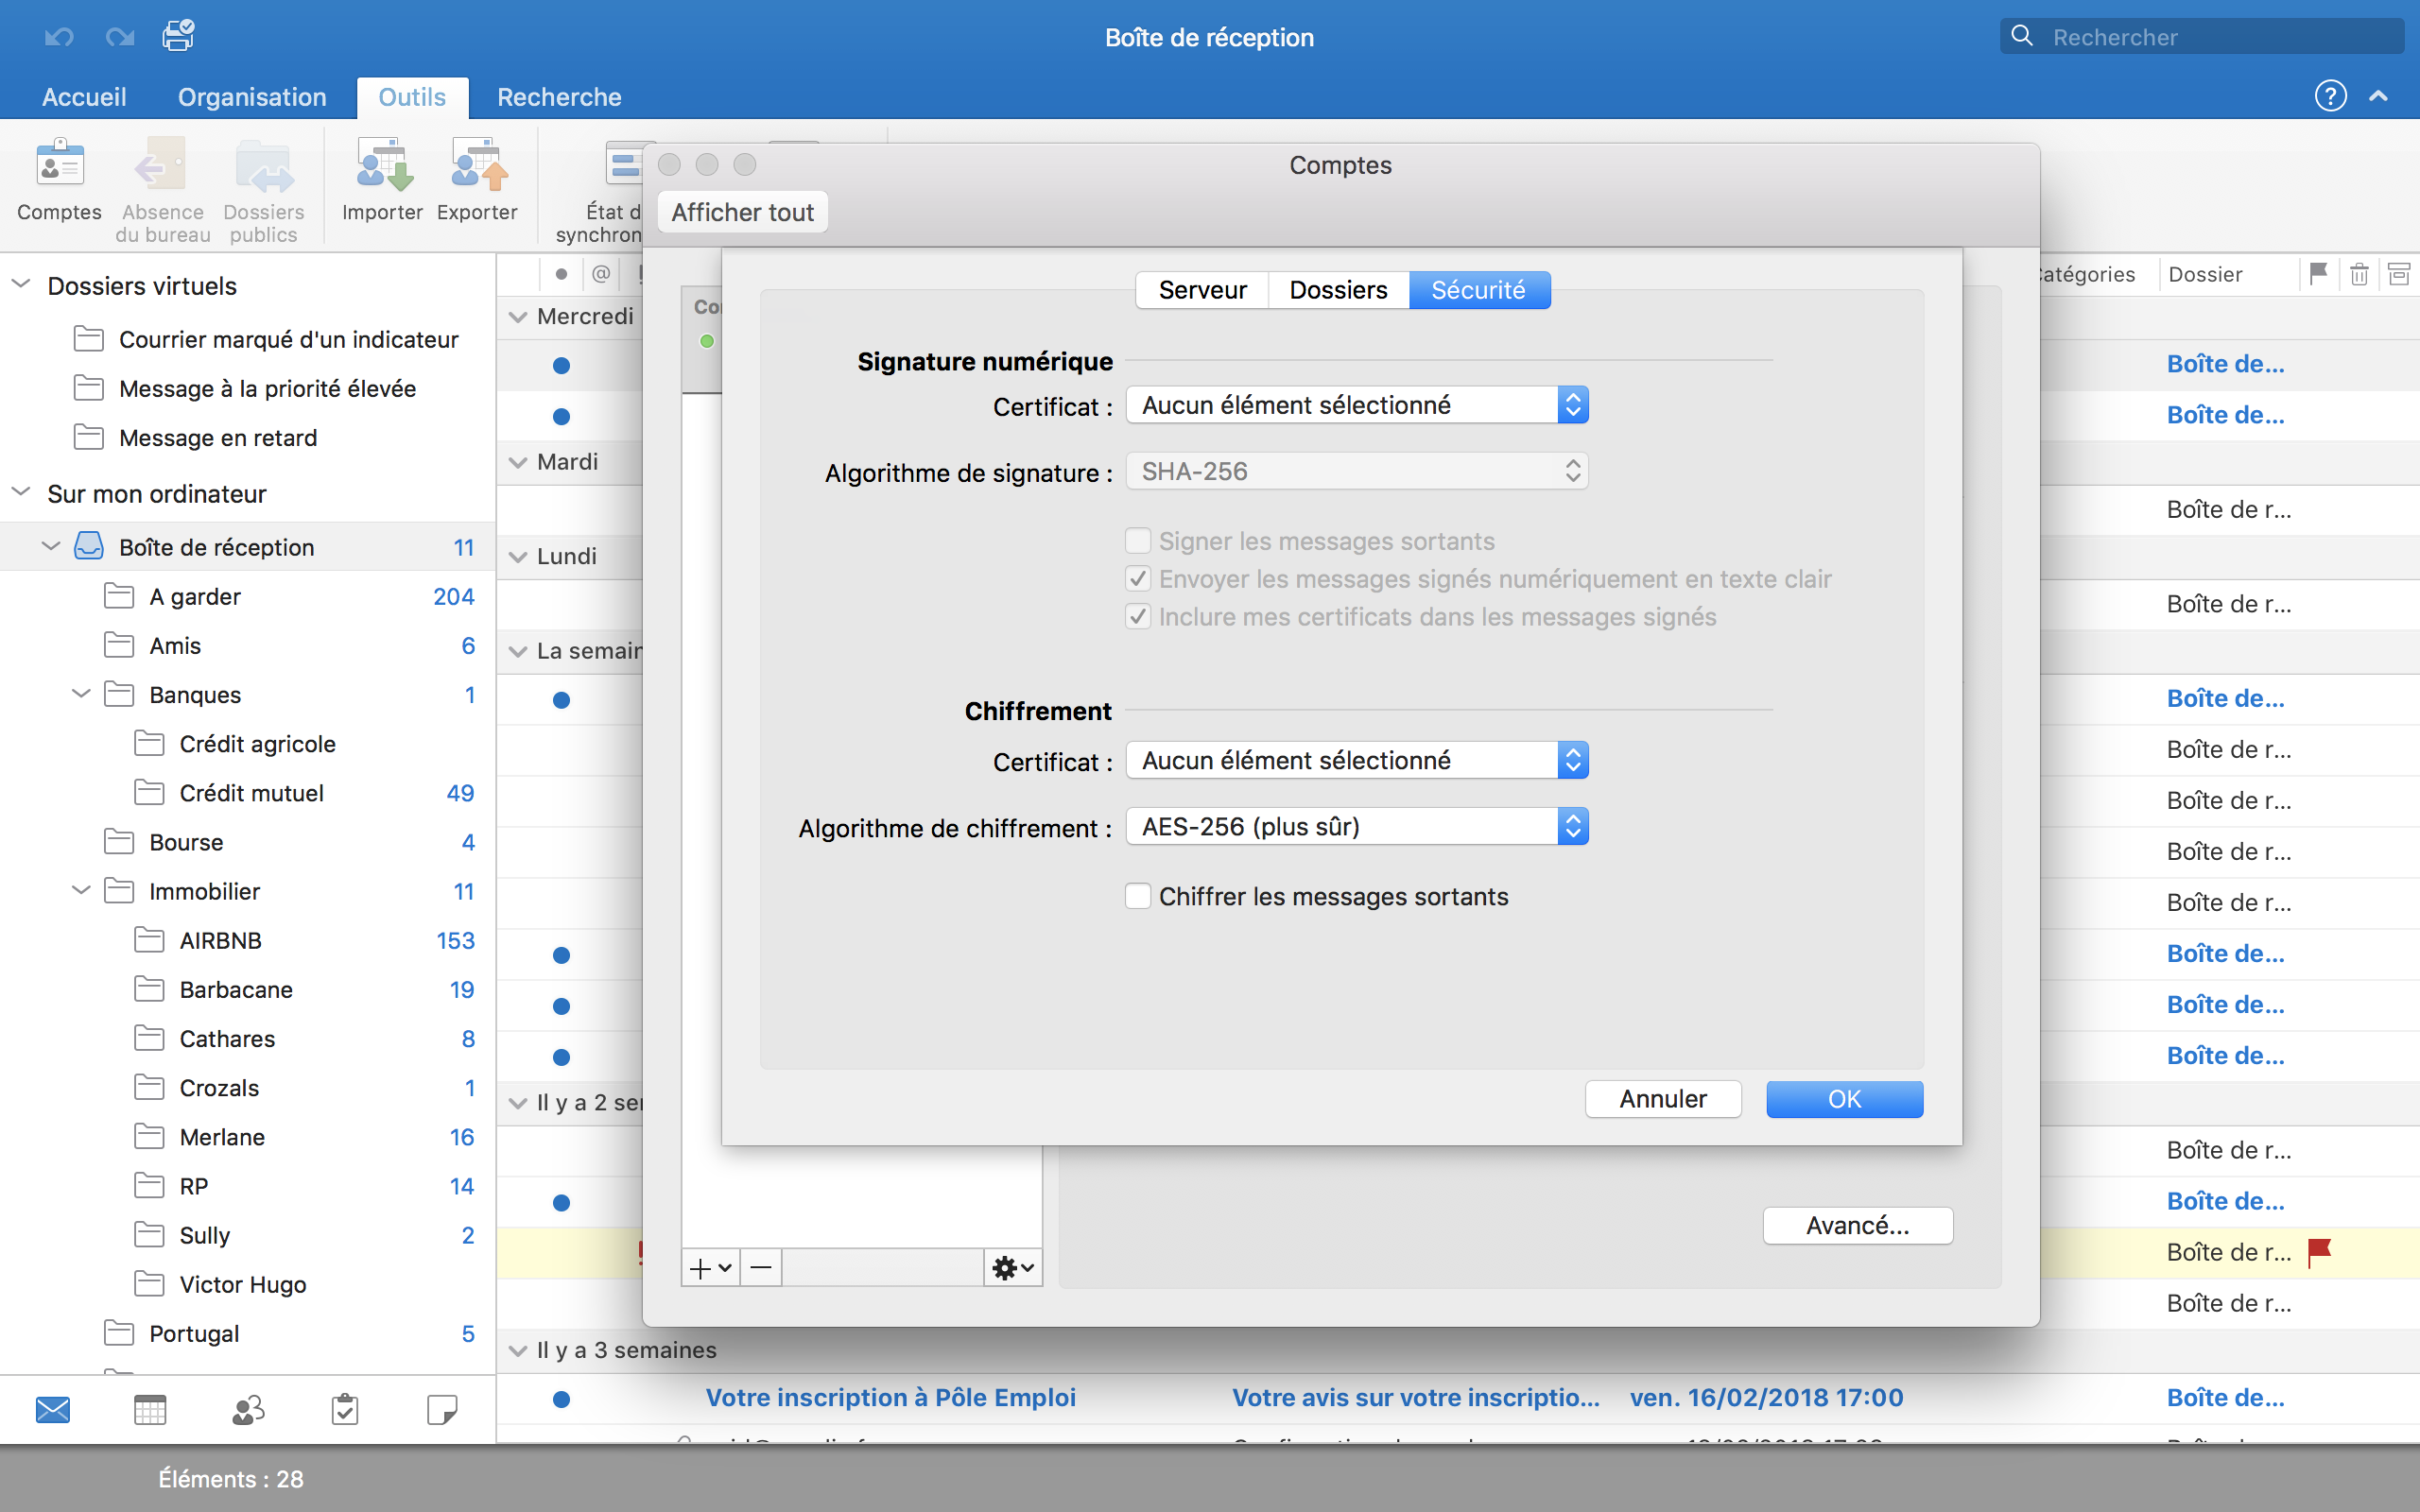Switch to the Serveur tab
Image resolution: width=2420 pixels, height=1512 pixels.
[x=1202, y=290]
